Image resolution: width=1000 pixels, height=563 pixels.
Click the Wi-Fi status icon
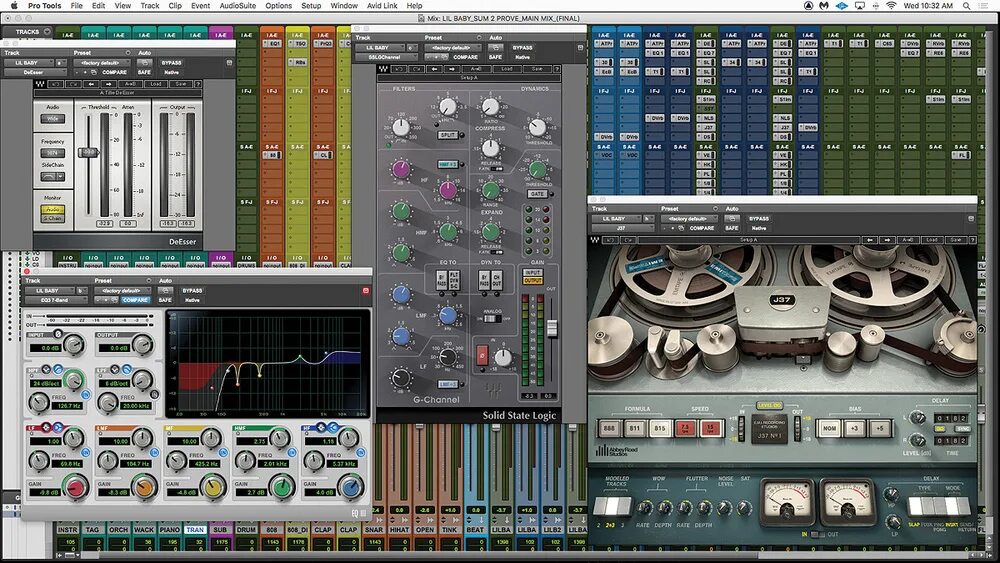pyautogui.click(x=891, y=6)
